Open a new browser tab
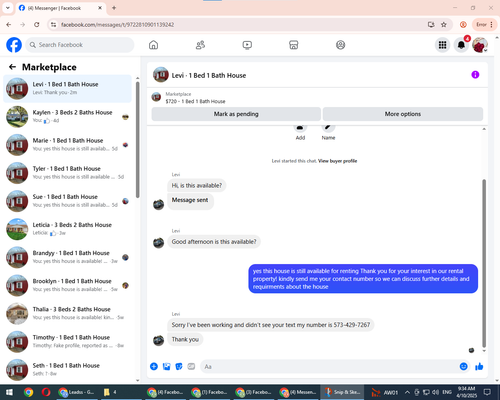This screenshot has width=500, height=400. point(114,8)
